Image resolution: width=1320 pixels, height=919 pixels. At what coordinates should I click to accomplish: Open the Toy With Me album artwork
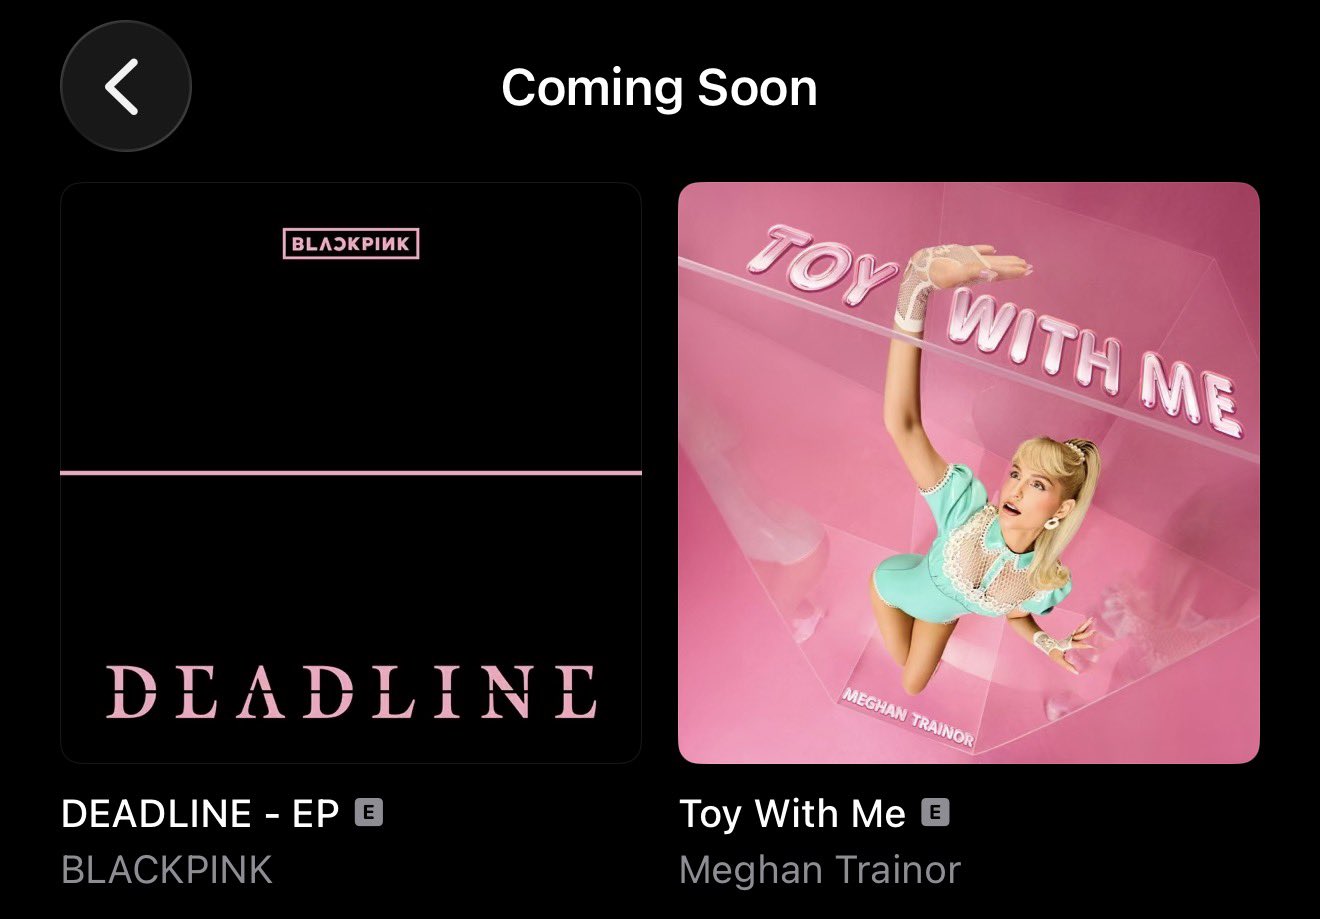coord(969,473)
